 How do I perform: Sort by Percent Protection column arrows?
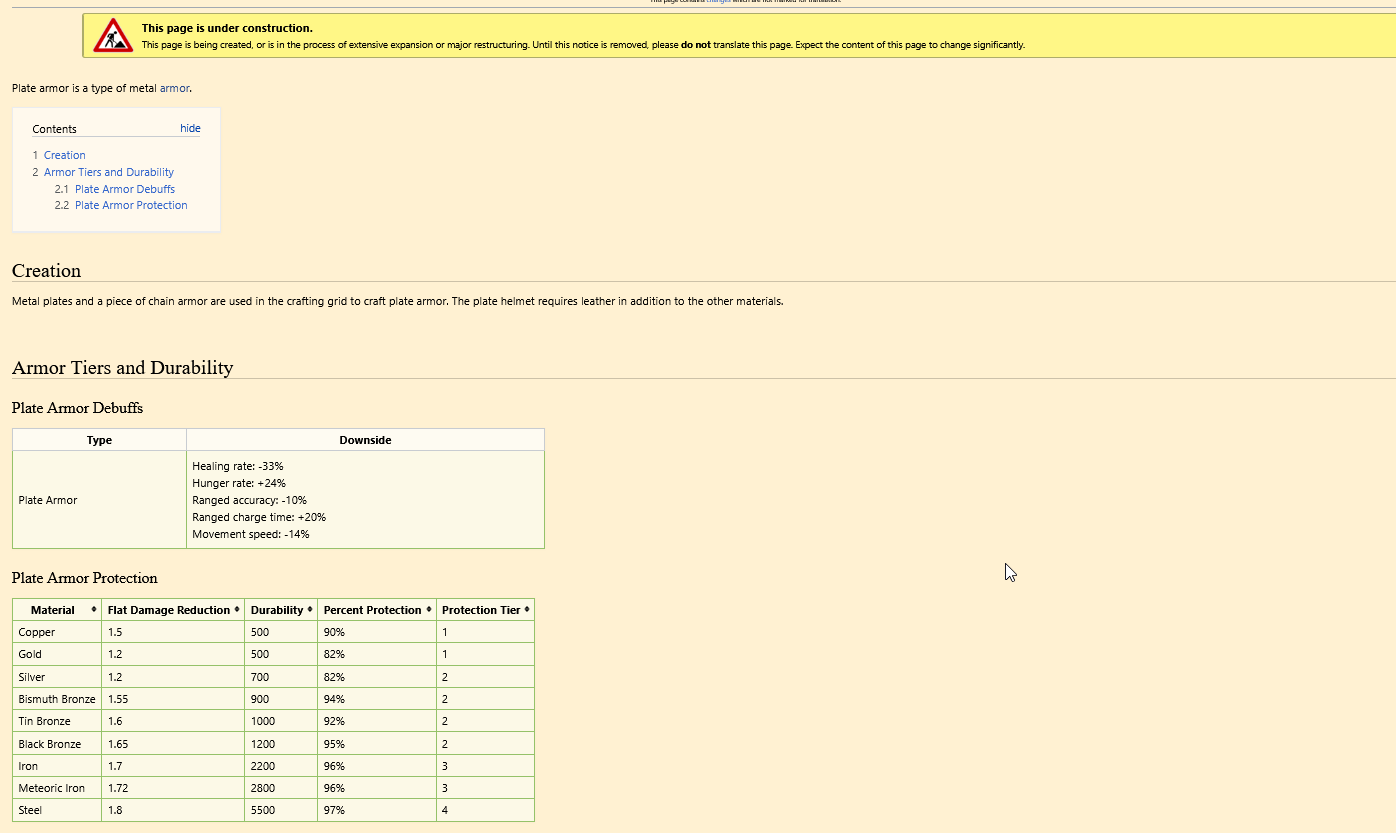pyautogui.click(x=429, y=609)
